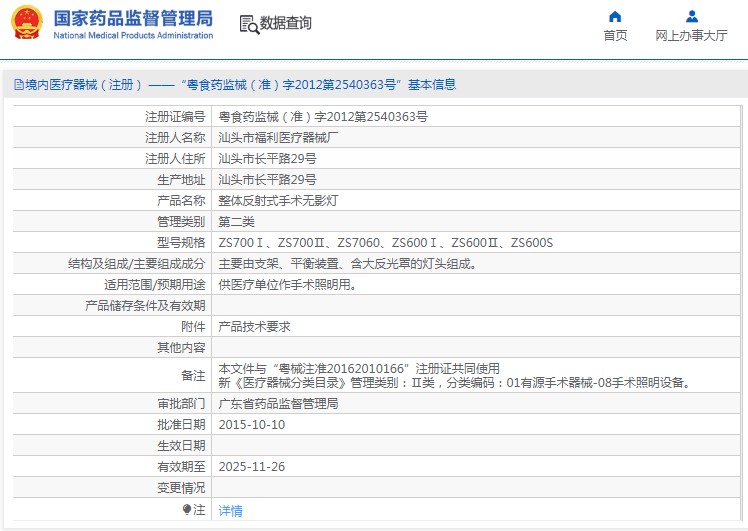Open the 数据查询 search icon
The width and height of the screenshot is (748, 531).
(x=249, y=24)
